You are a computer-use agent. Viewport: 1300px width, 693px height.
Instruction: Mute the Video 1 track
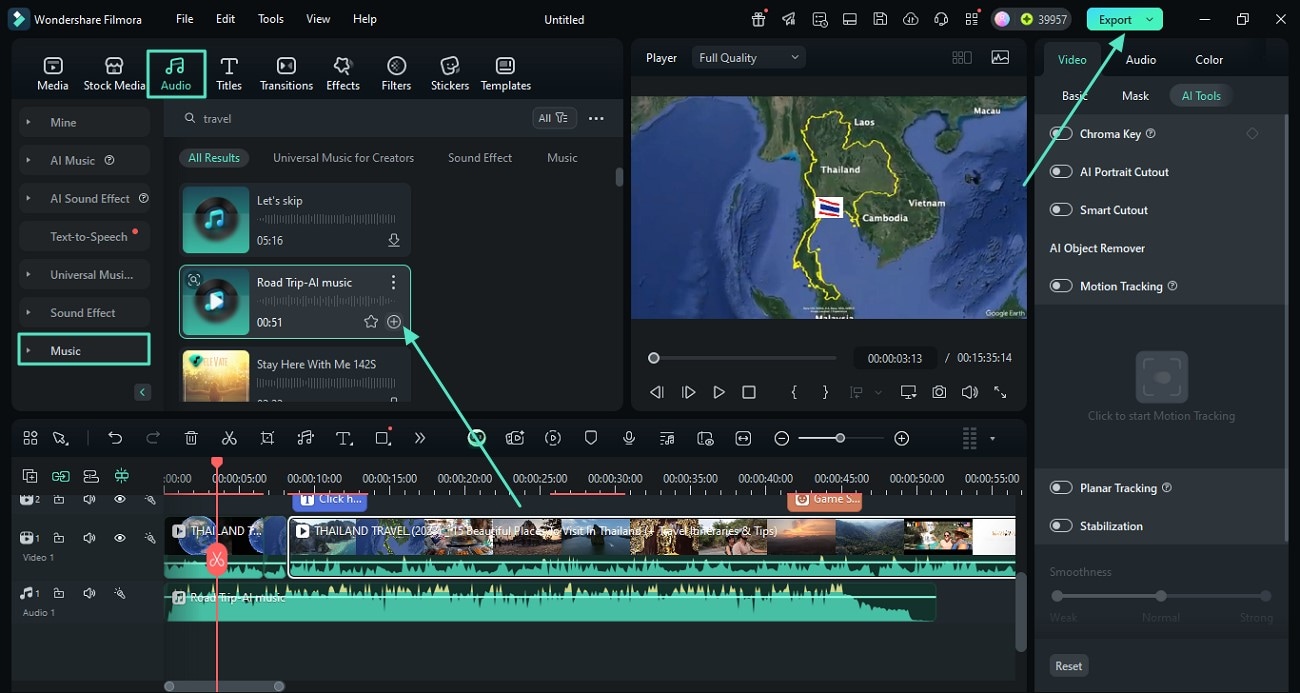point(89,538)
